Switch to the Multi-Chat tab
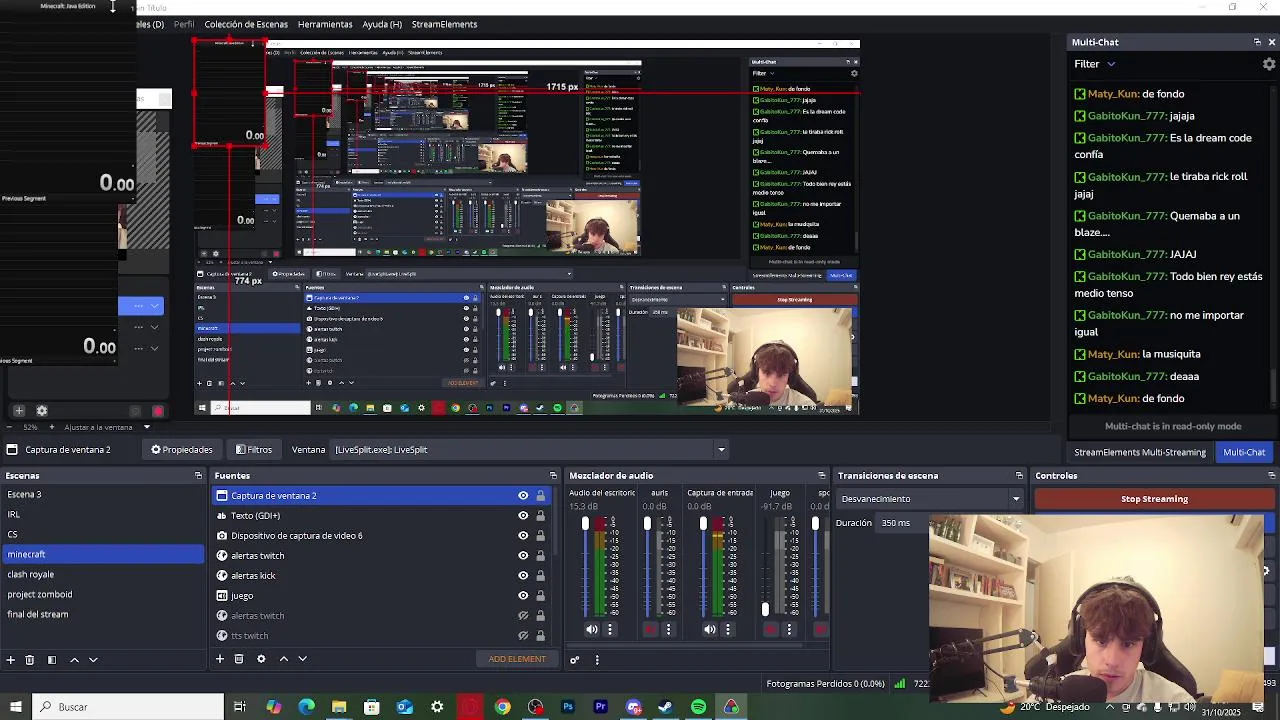This screenshot has width=1280, height=720. point(1244,453)
